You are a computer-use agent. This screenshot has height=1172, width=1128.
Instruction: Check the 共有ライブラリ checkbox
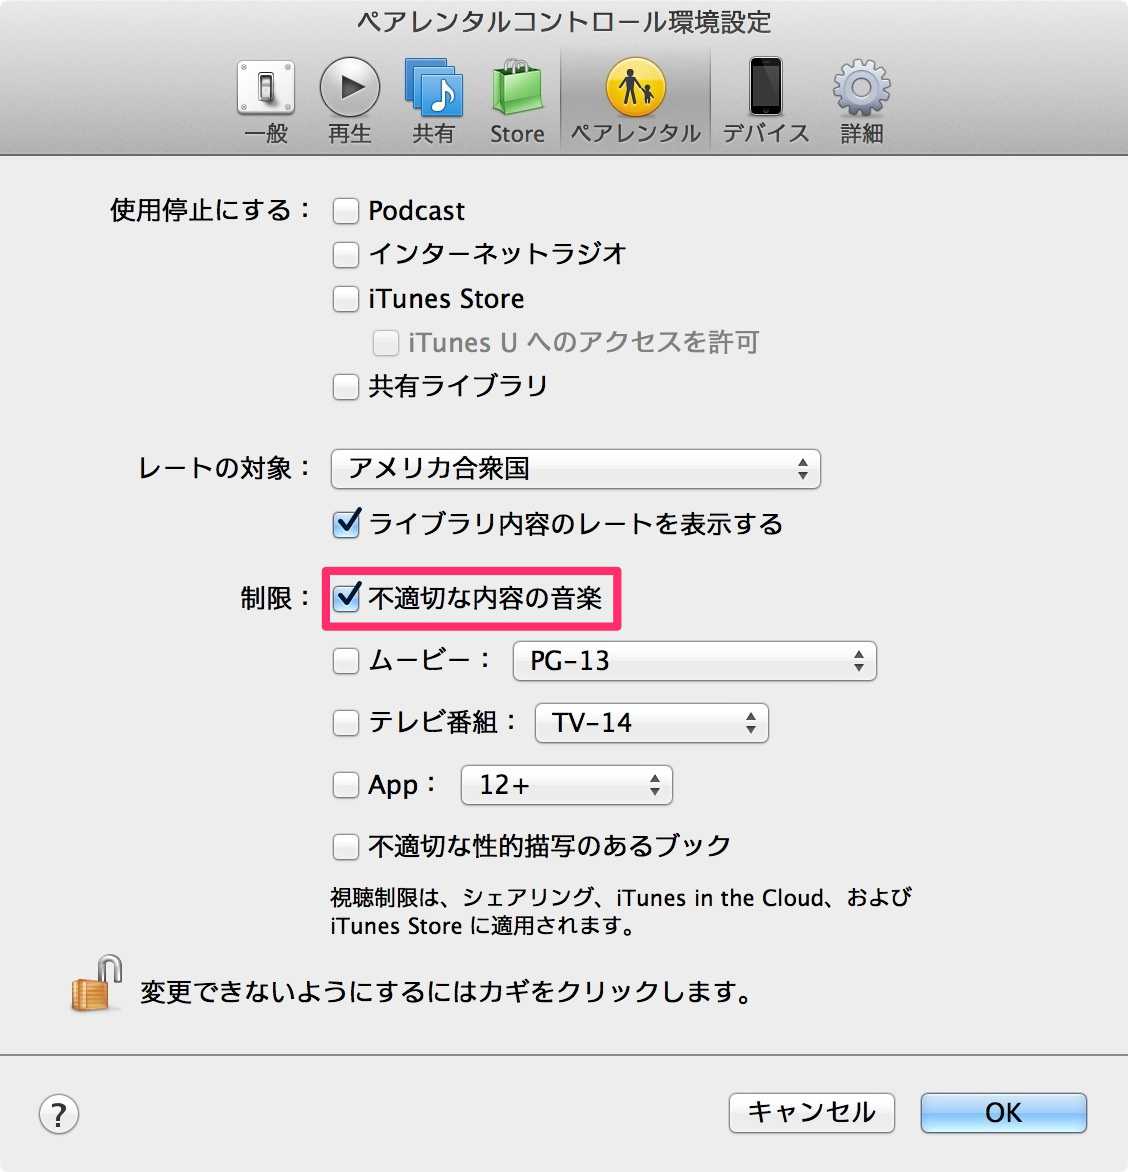click(345, 387)
